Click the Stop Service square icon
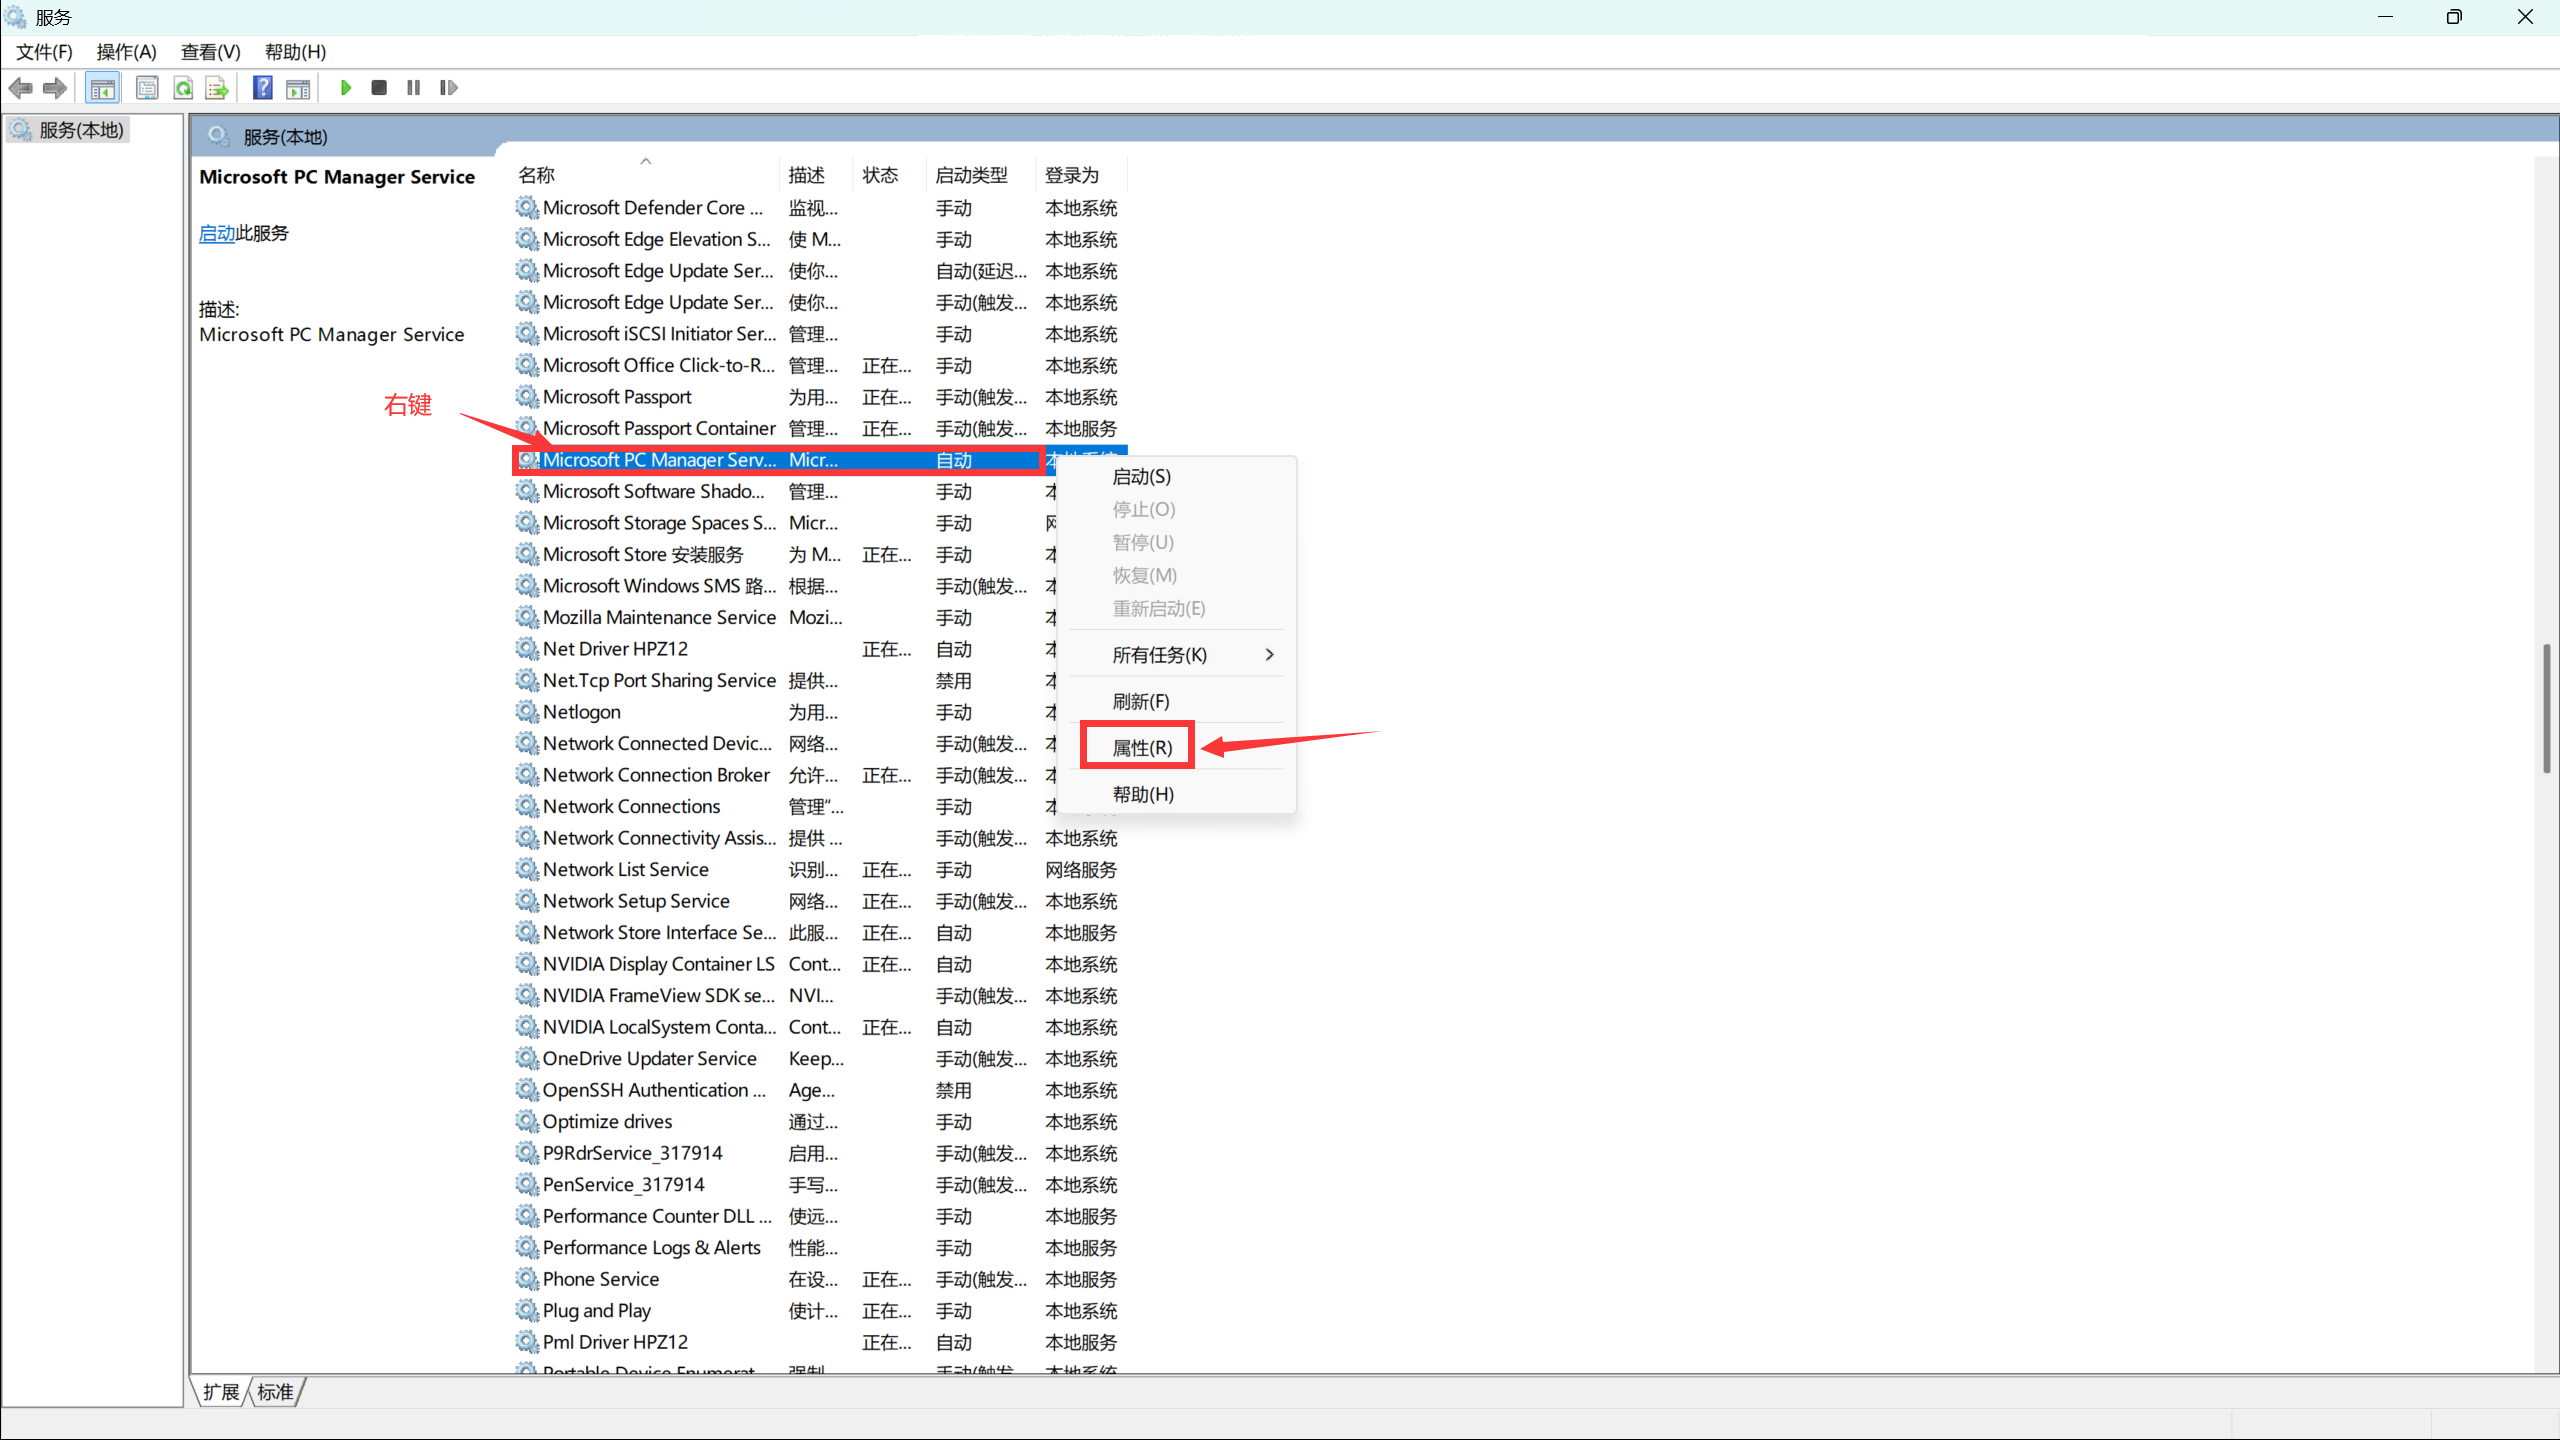This screenshot has height=1440, width=2560. tap(379, 88)
